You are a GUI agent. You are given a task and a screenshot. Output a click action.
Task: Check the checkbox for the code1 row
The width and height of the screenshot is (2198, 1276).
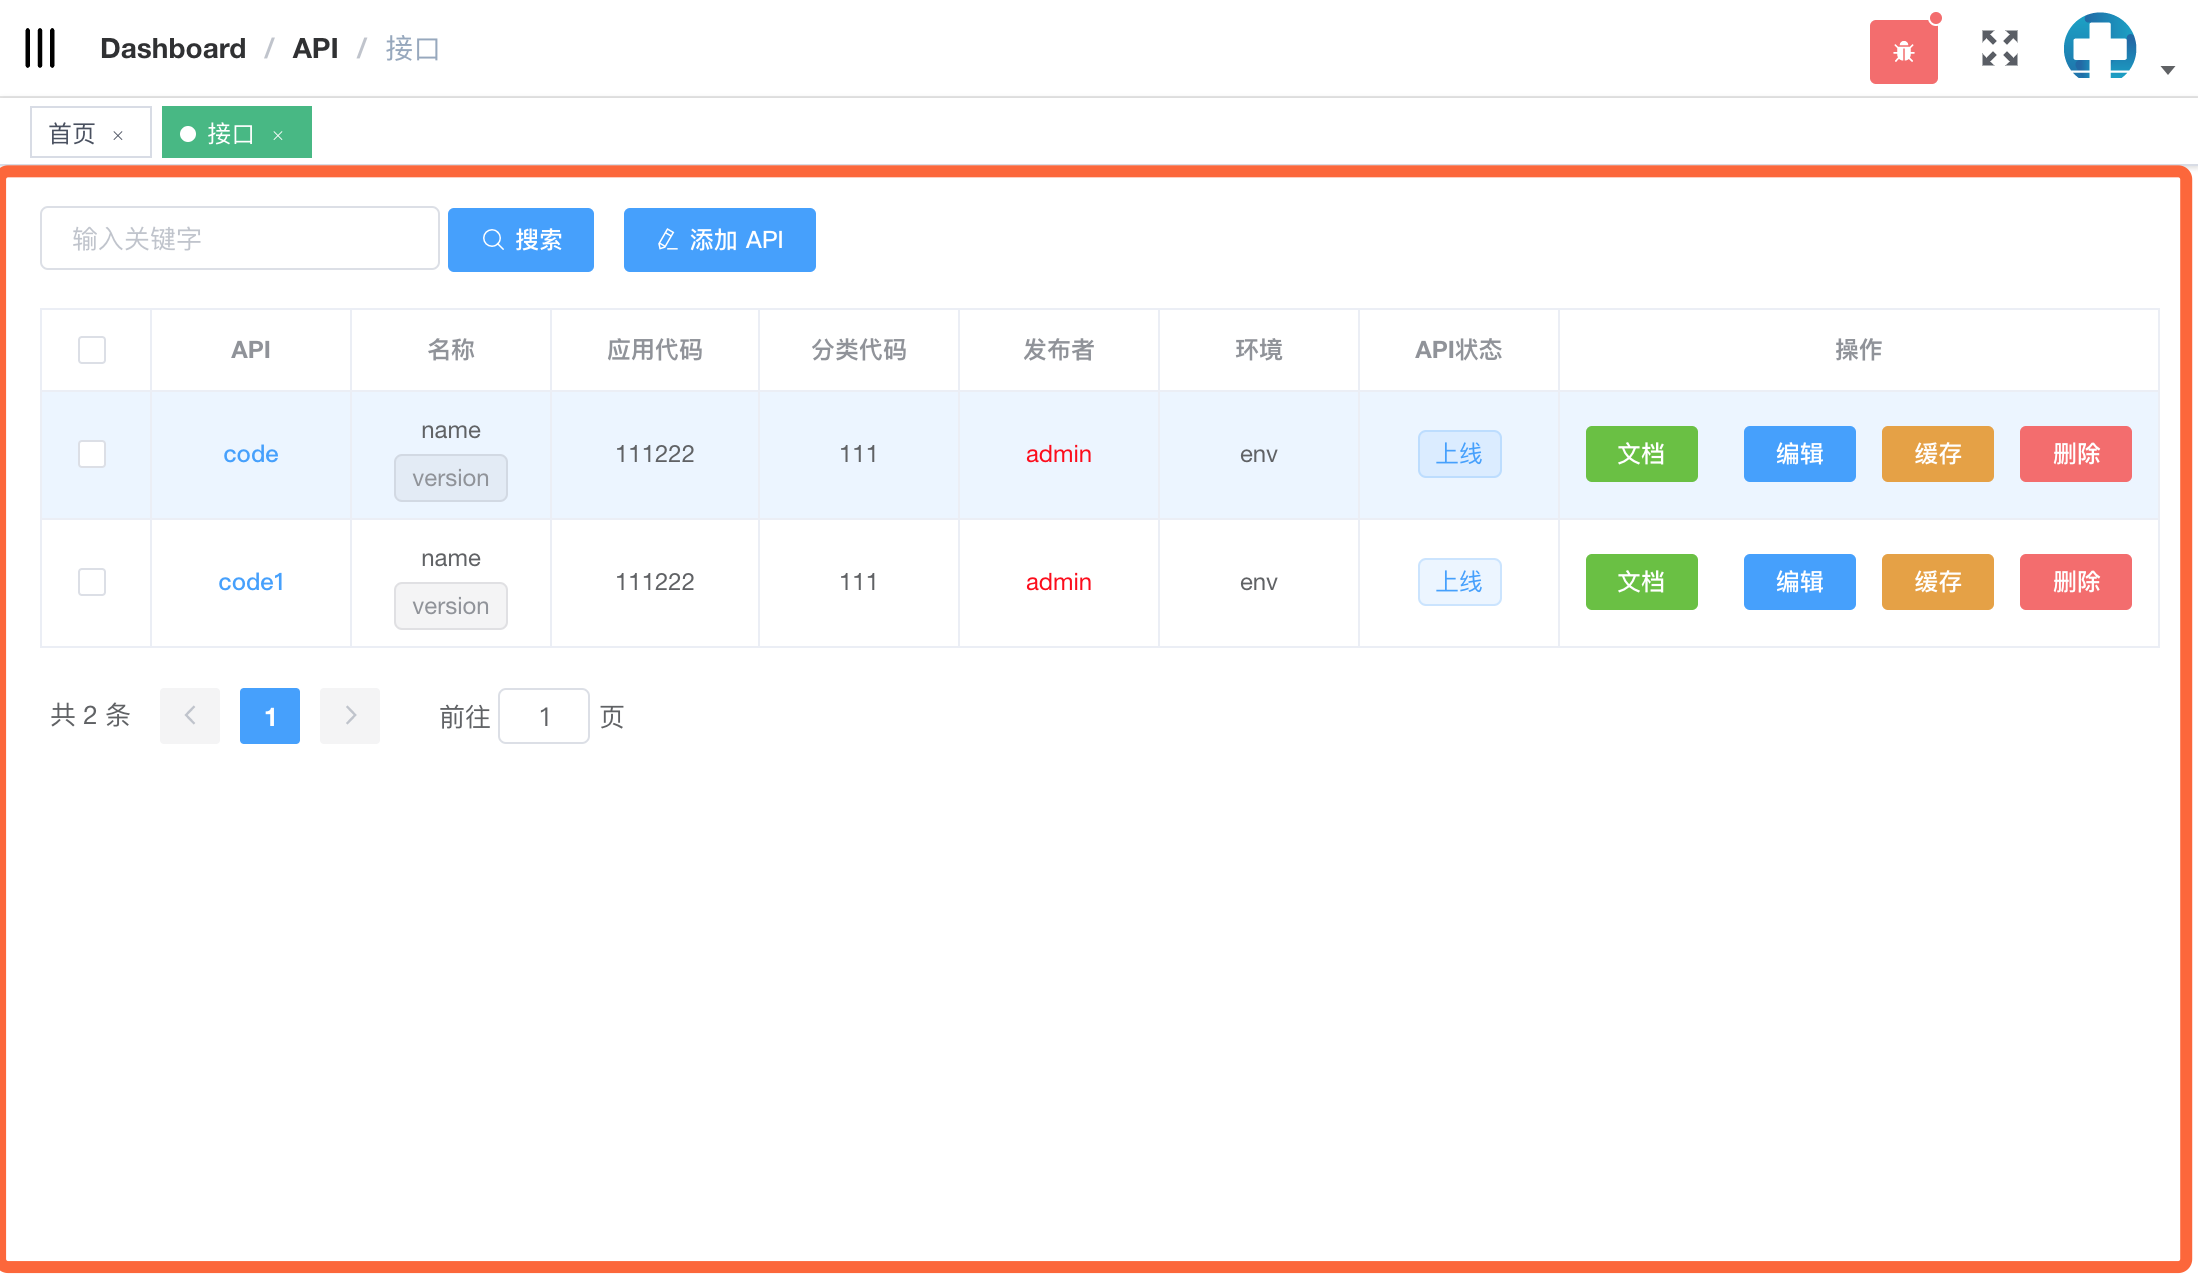point(92,581)
